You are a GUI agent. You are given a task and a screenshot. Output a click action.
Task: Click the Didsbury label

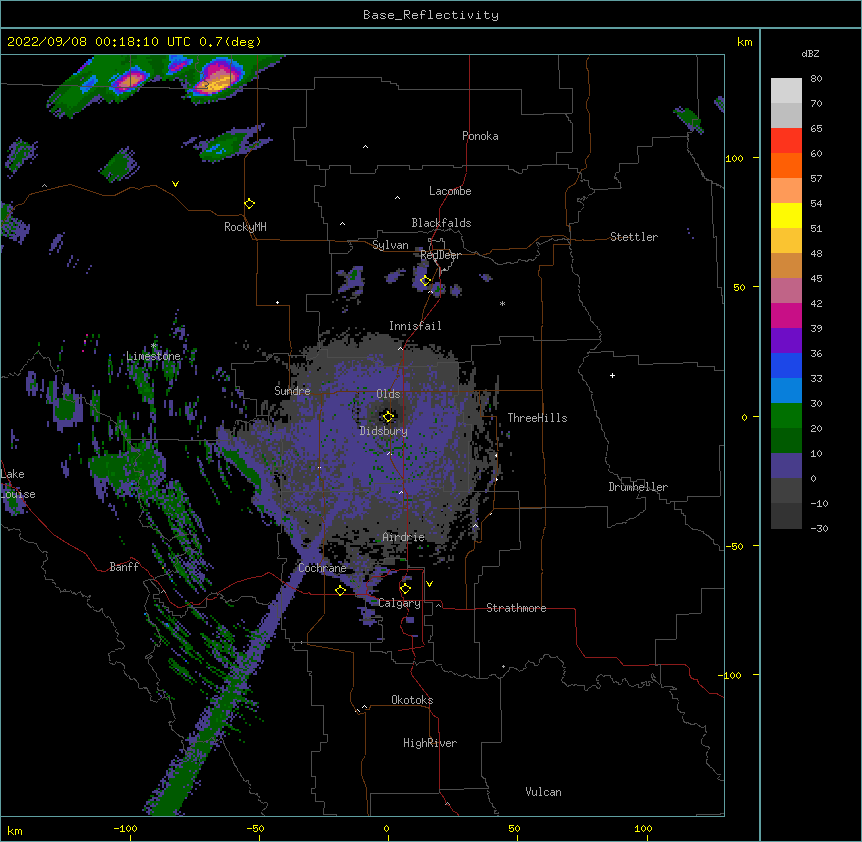click(384, 431)
